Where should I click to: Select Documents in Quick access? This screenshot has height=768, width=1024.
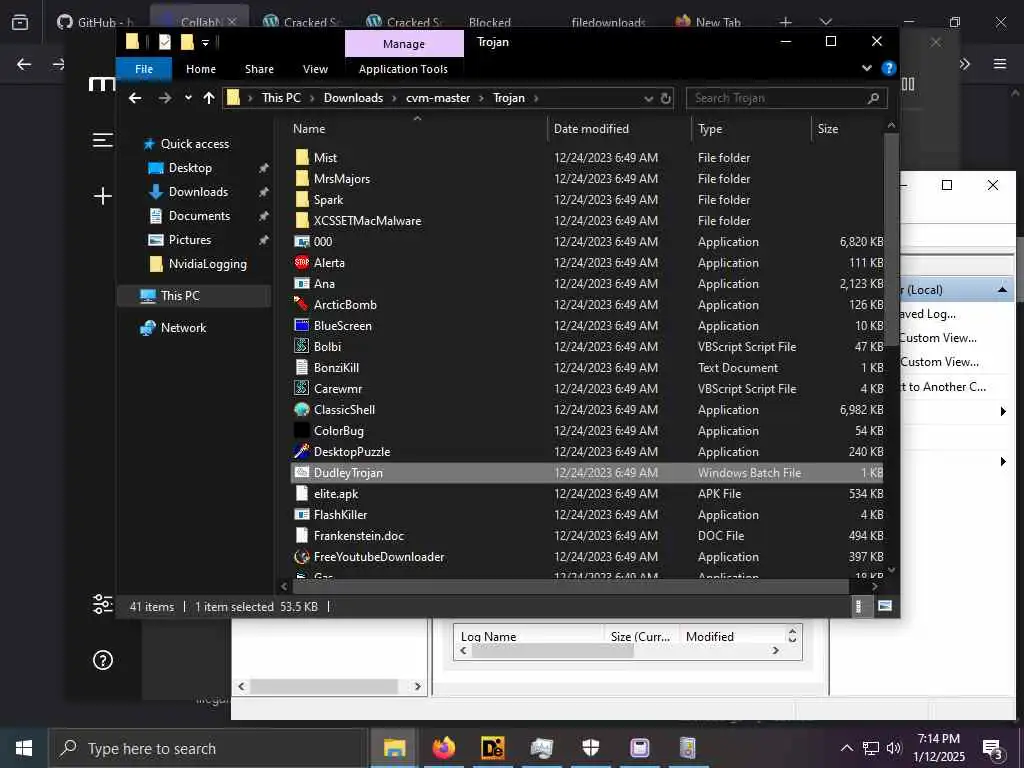(199, 216)
